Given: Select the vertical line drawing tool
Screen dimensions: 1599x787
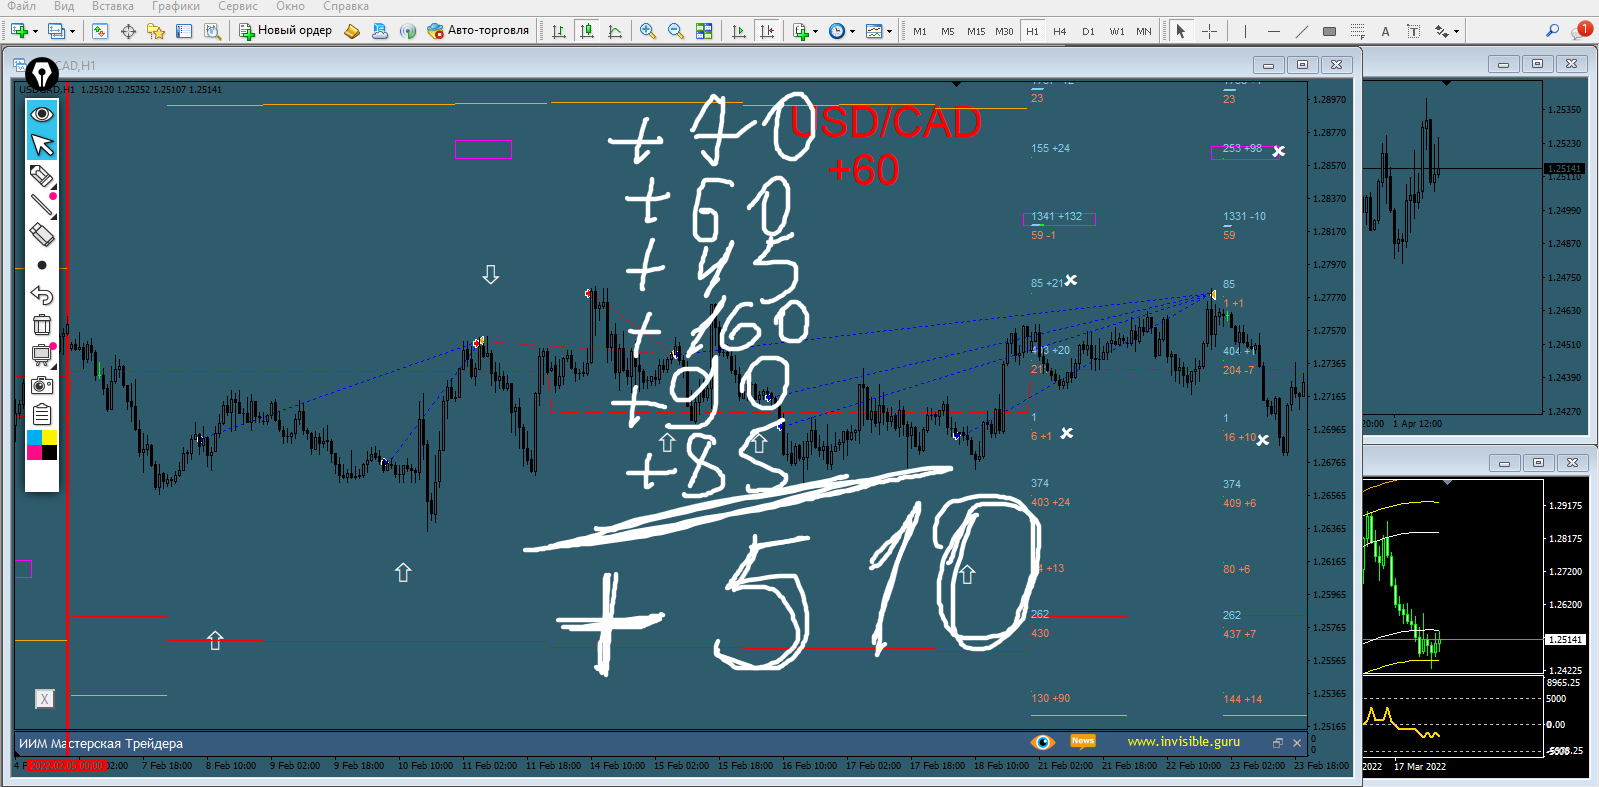Looking at the screenshot, I should pos(1245,31).
